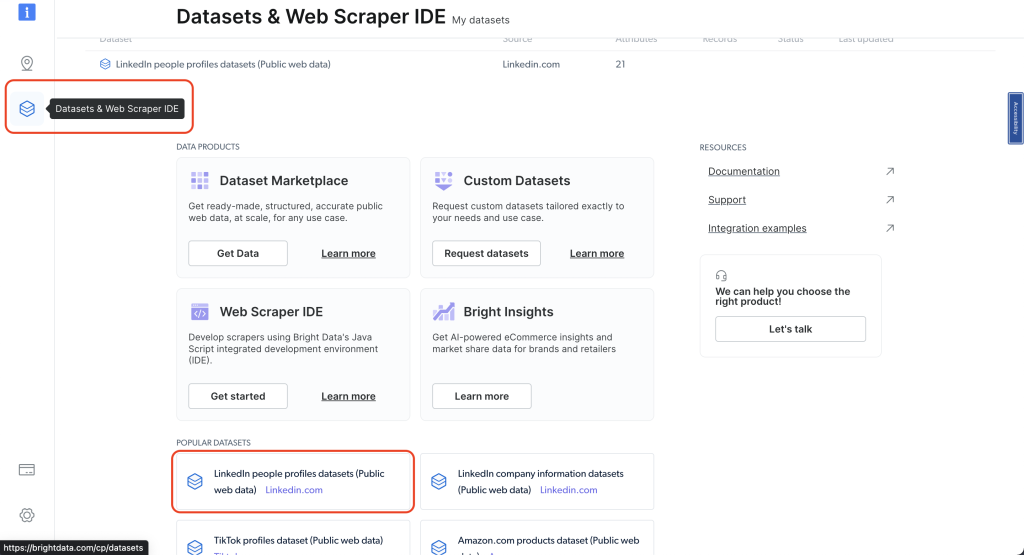Select LinkedIn people profiles popular dataset card
The width and height of the screenshot is (1024, 555).
[293, 482]
